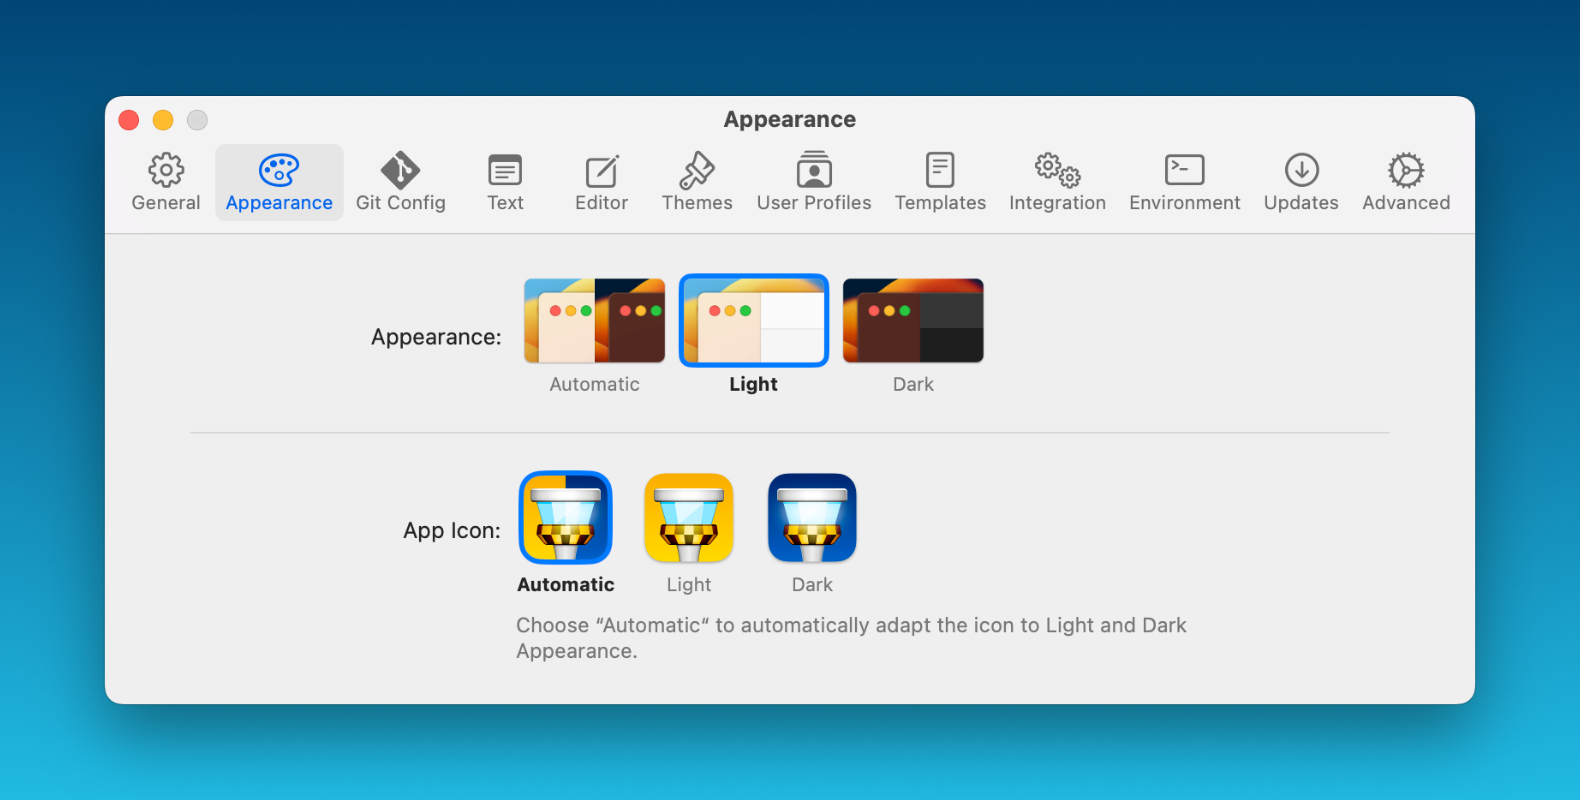
Task: Go to User Profiles settings
Action: click(814, 182)
